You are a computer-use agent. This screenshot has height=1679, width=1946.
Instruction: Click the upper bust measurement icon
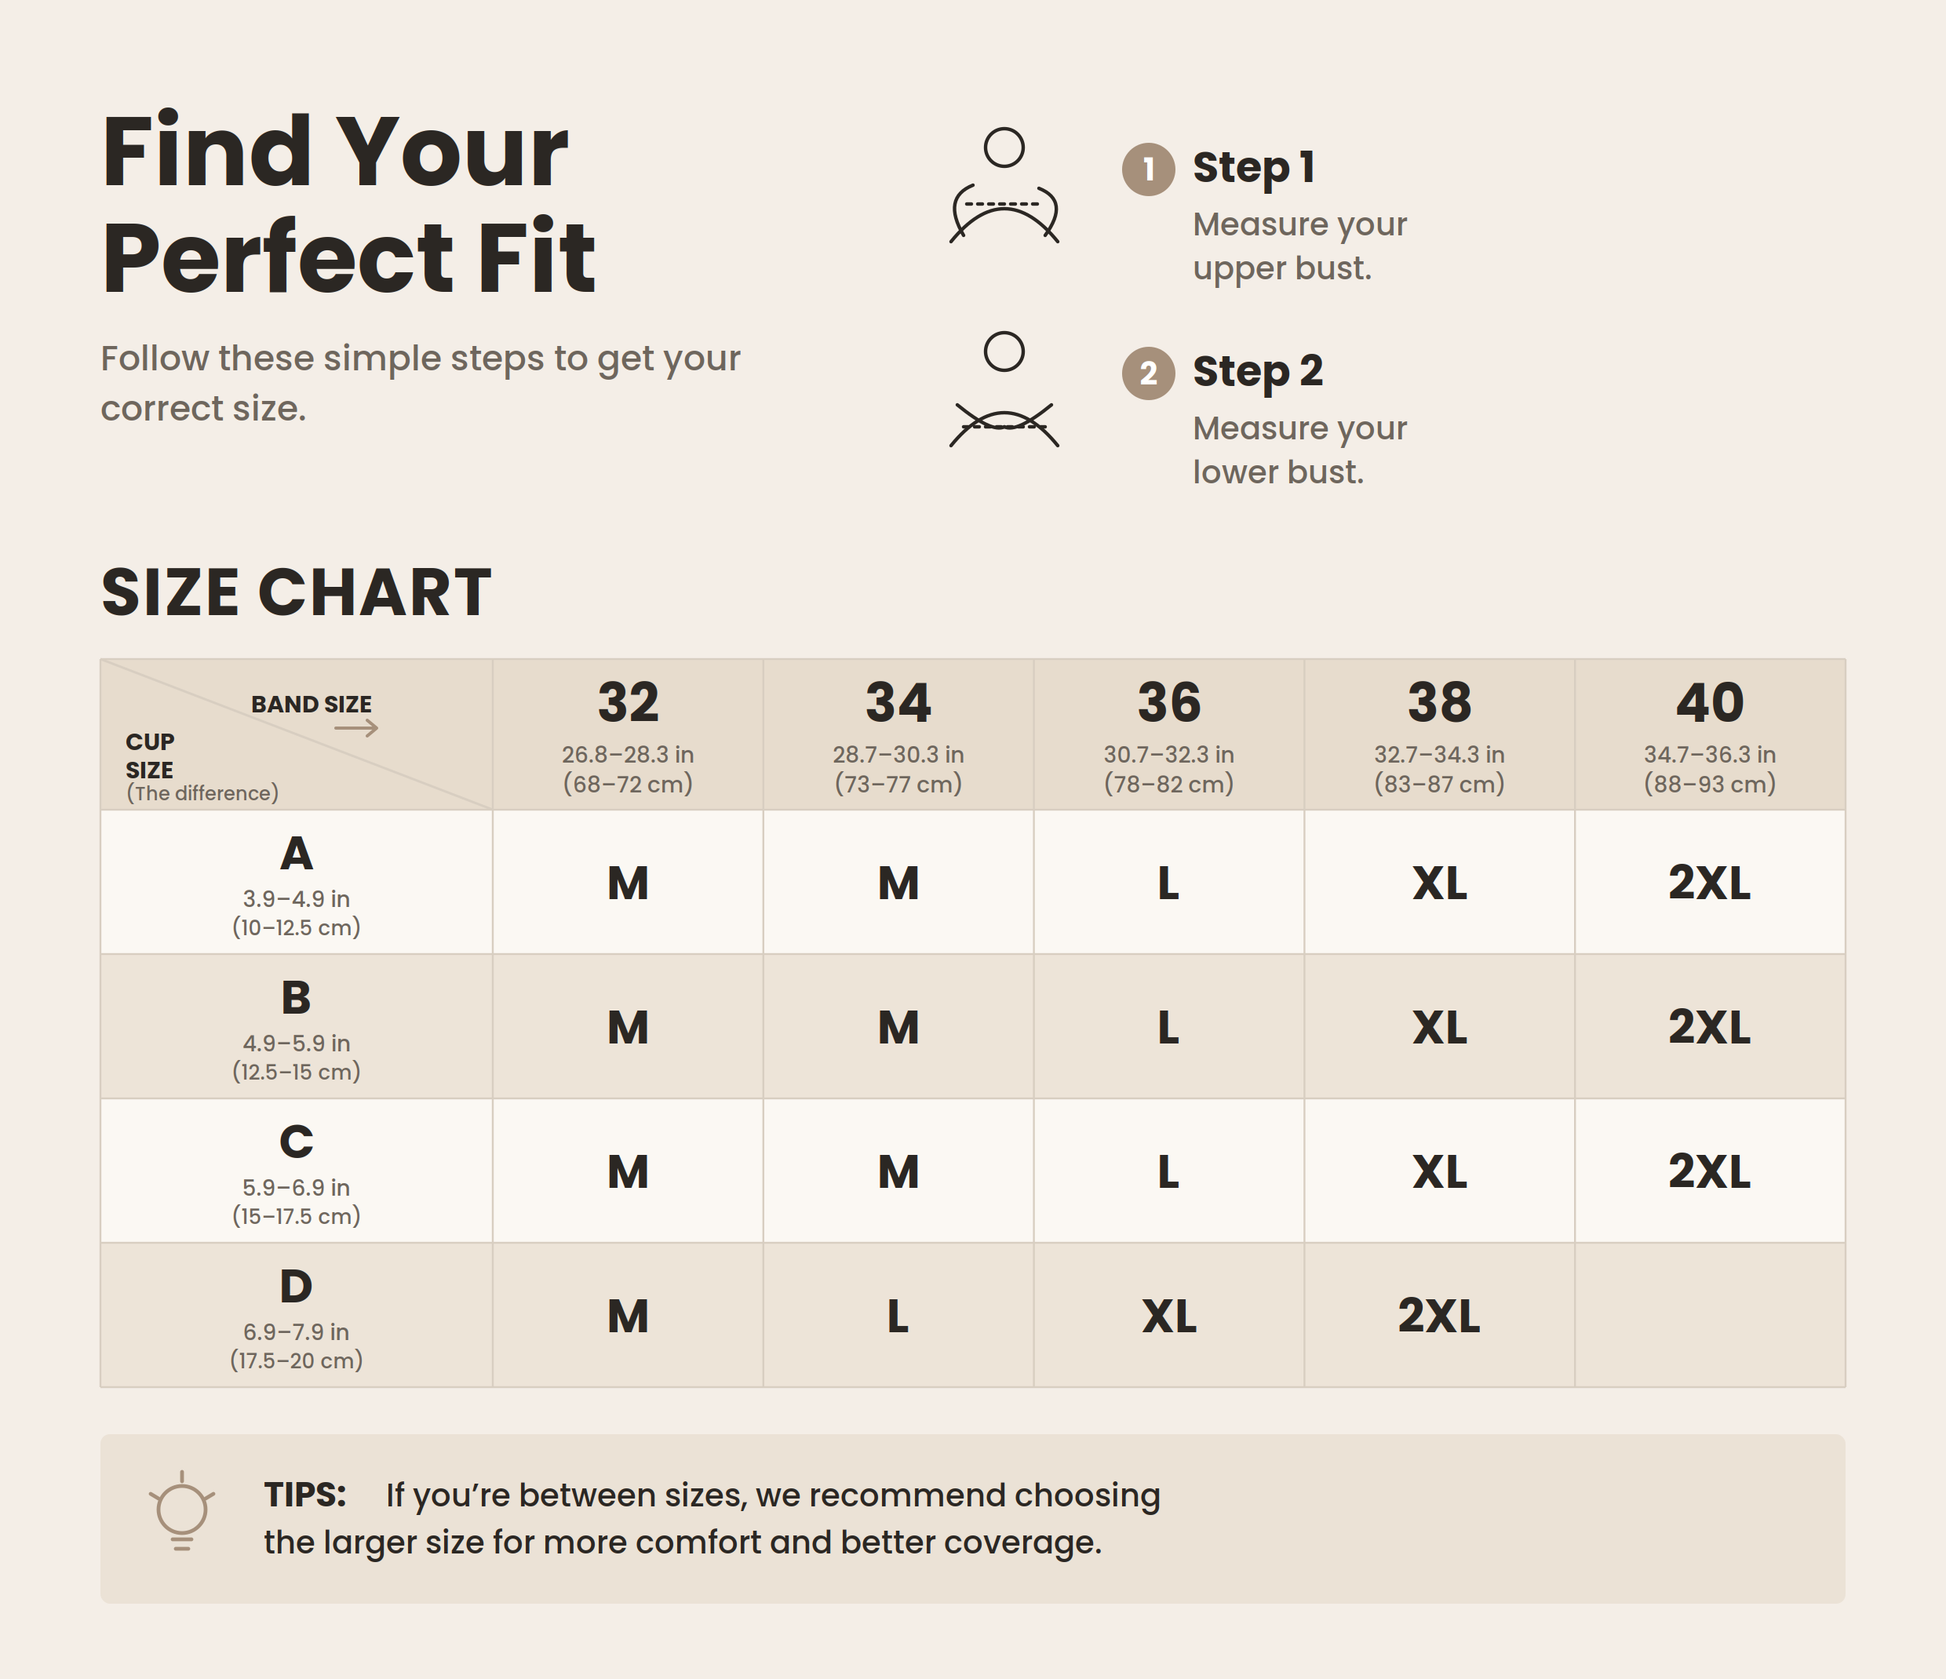pyautogui.click(x=1004, y=186)
